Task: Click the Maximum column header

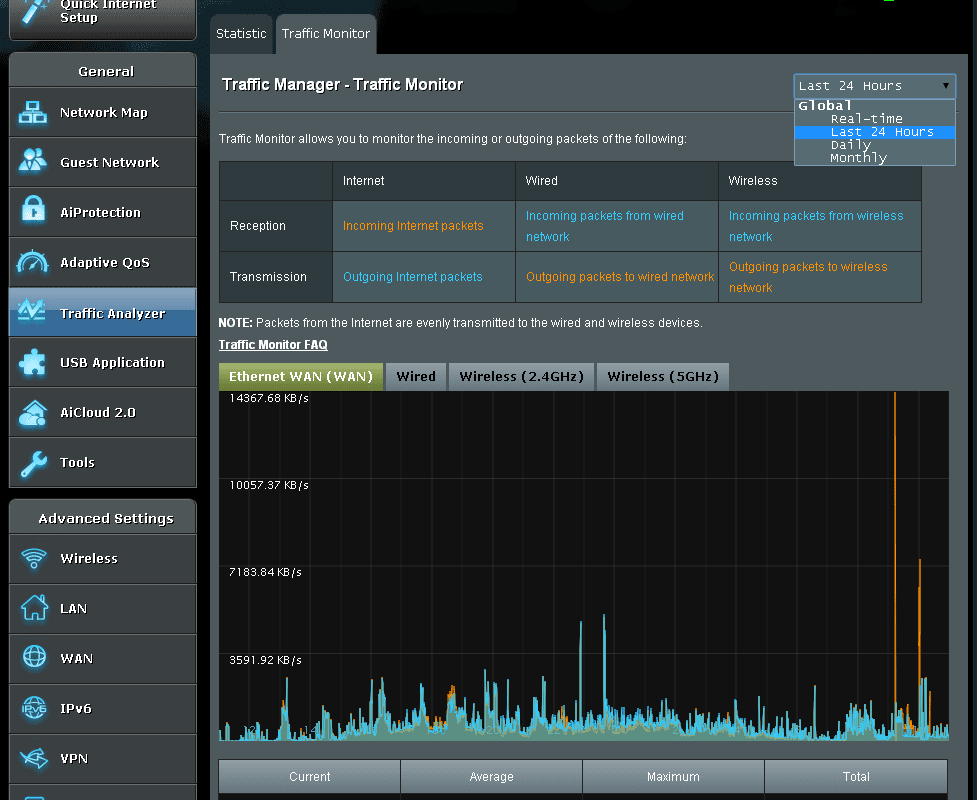Action: pyautogui.click(x=673, y=776)
